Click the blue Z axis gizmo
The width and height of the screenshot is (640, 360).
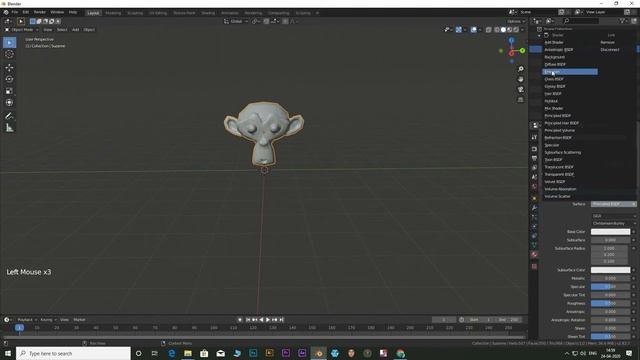click(511, 40)
